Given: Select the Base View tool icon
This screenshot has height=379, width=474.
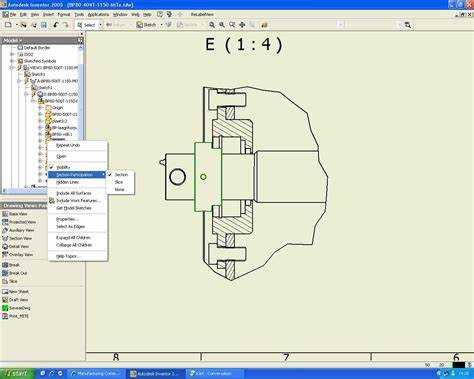Looking at the screenshot, I should coord(5,214).
